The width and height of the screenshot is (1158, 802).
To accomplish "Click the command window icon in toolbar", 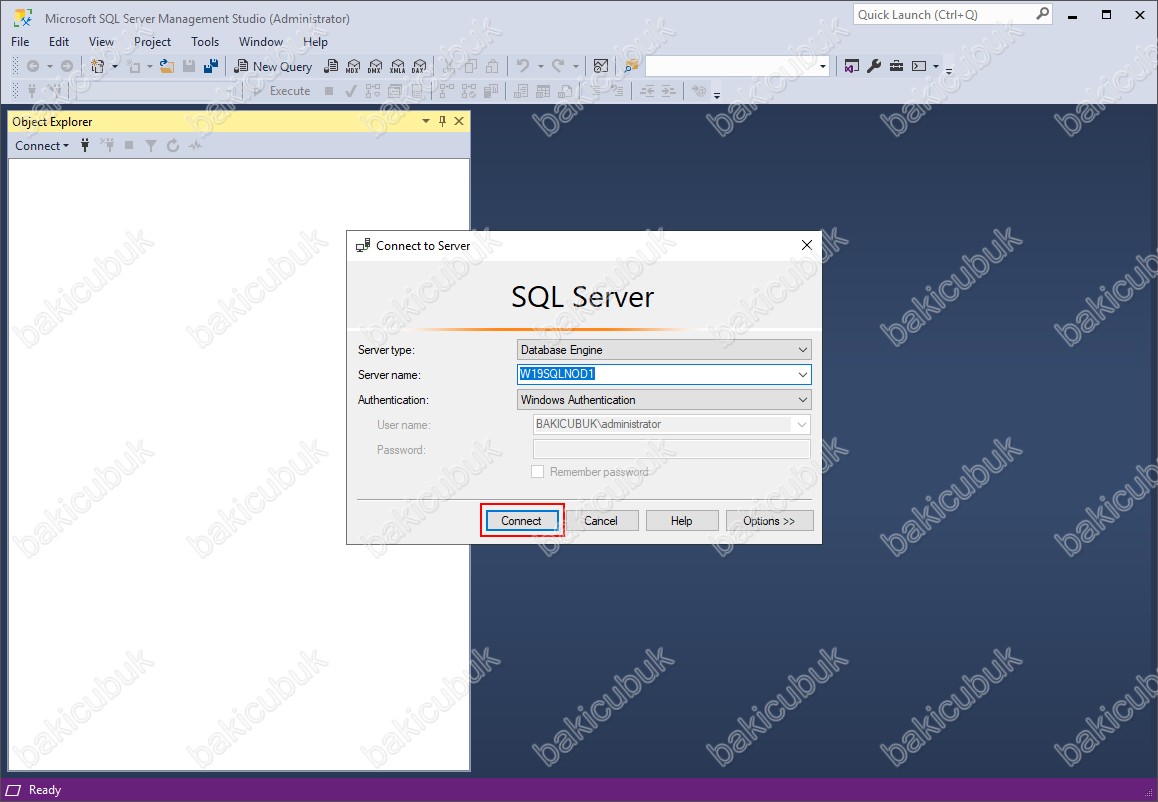I will (919, 66).
